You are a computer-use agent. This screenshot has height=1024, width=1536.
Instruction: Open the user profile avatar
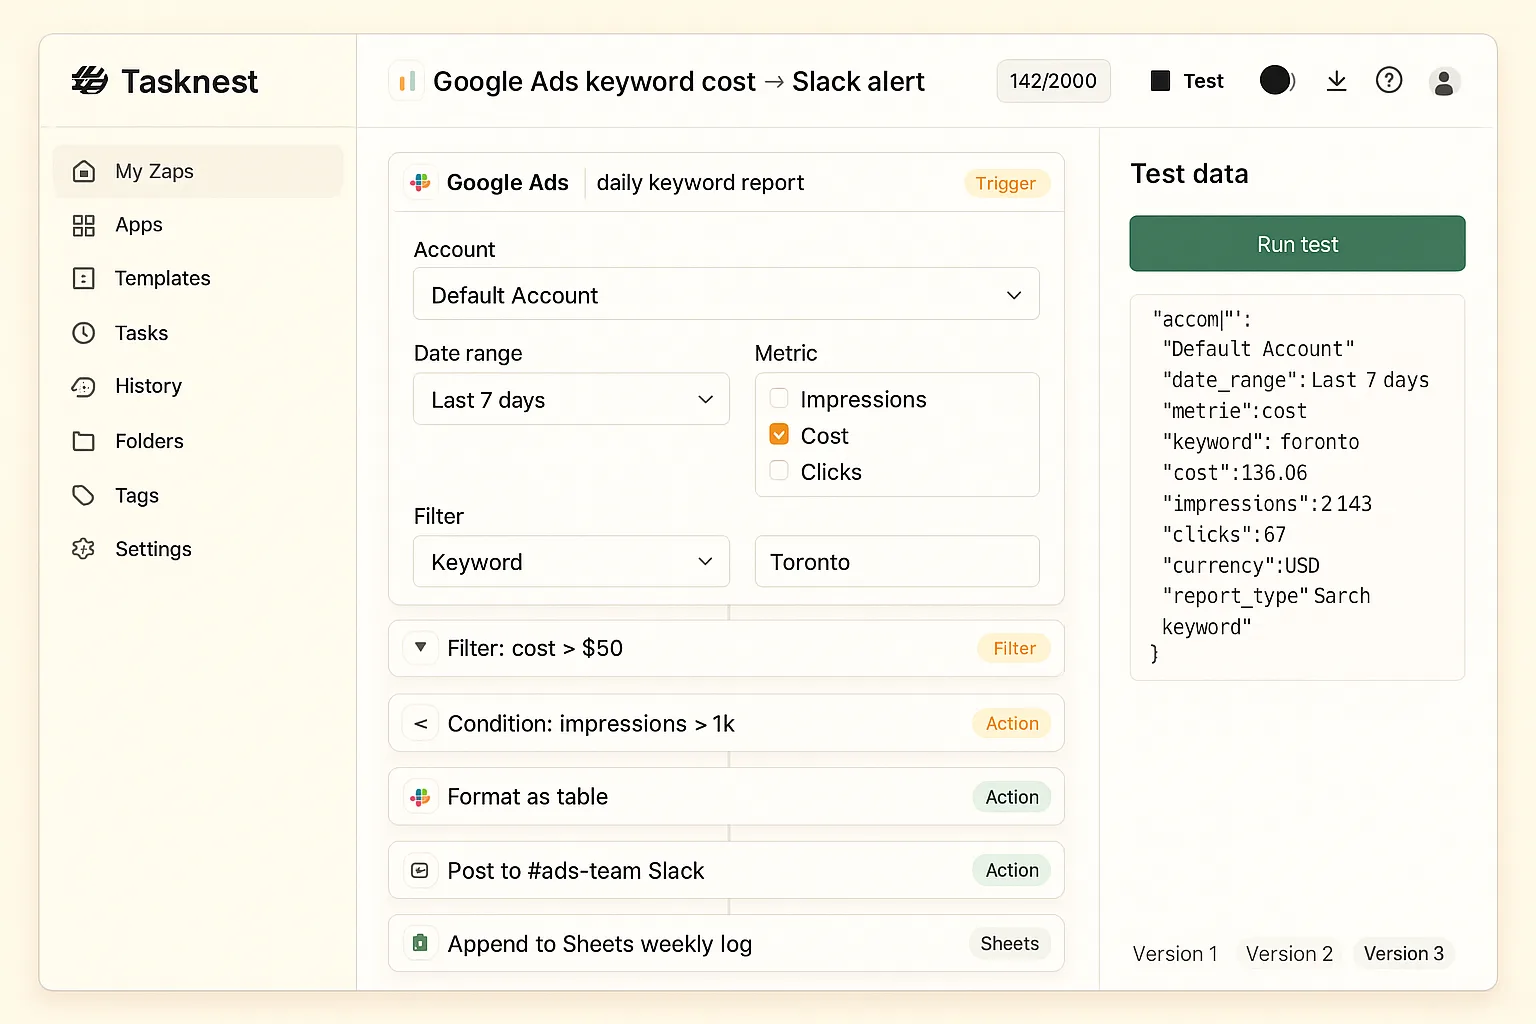pos(1444,81)
